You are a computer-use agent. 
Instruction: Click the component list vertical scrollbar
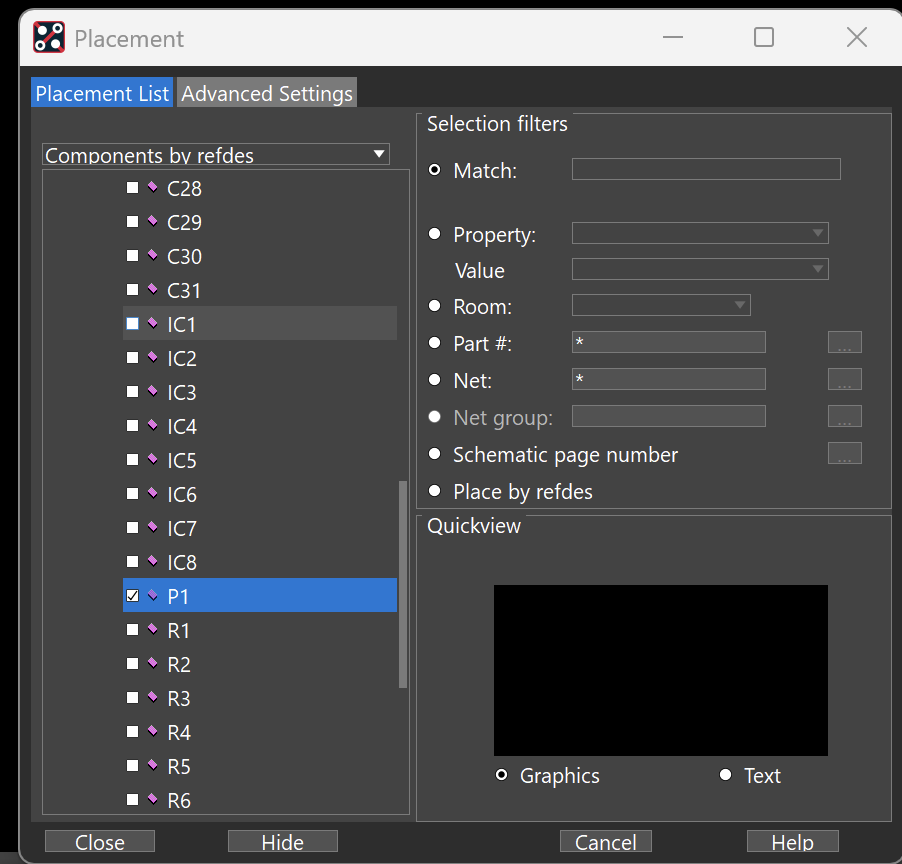tap(403, 584)
